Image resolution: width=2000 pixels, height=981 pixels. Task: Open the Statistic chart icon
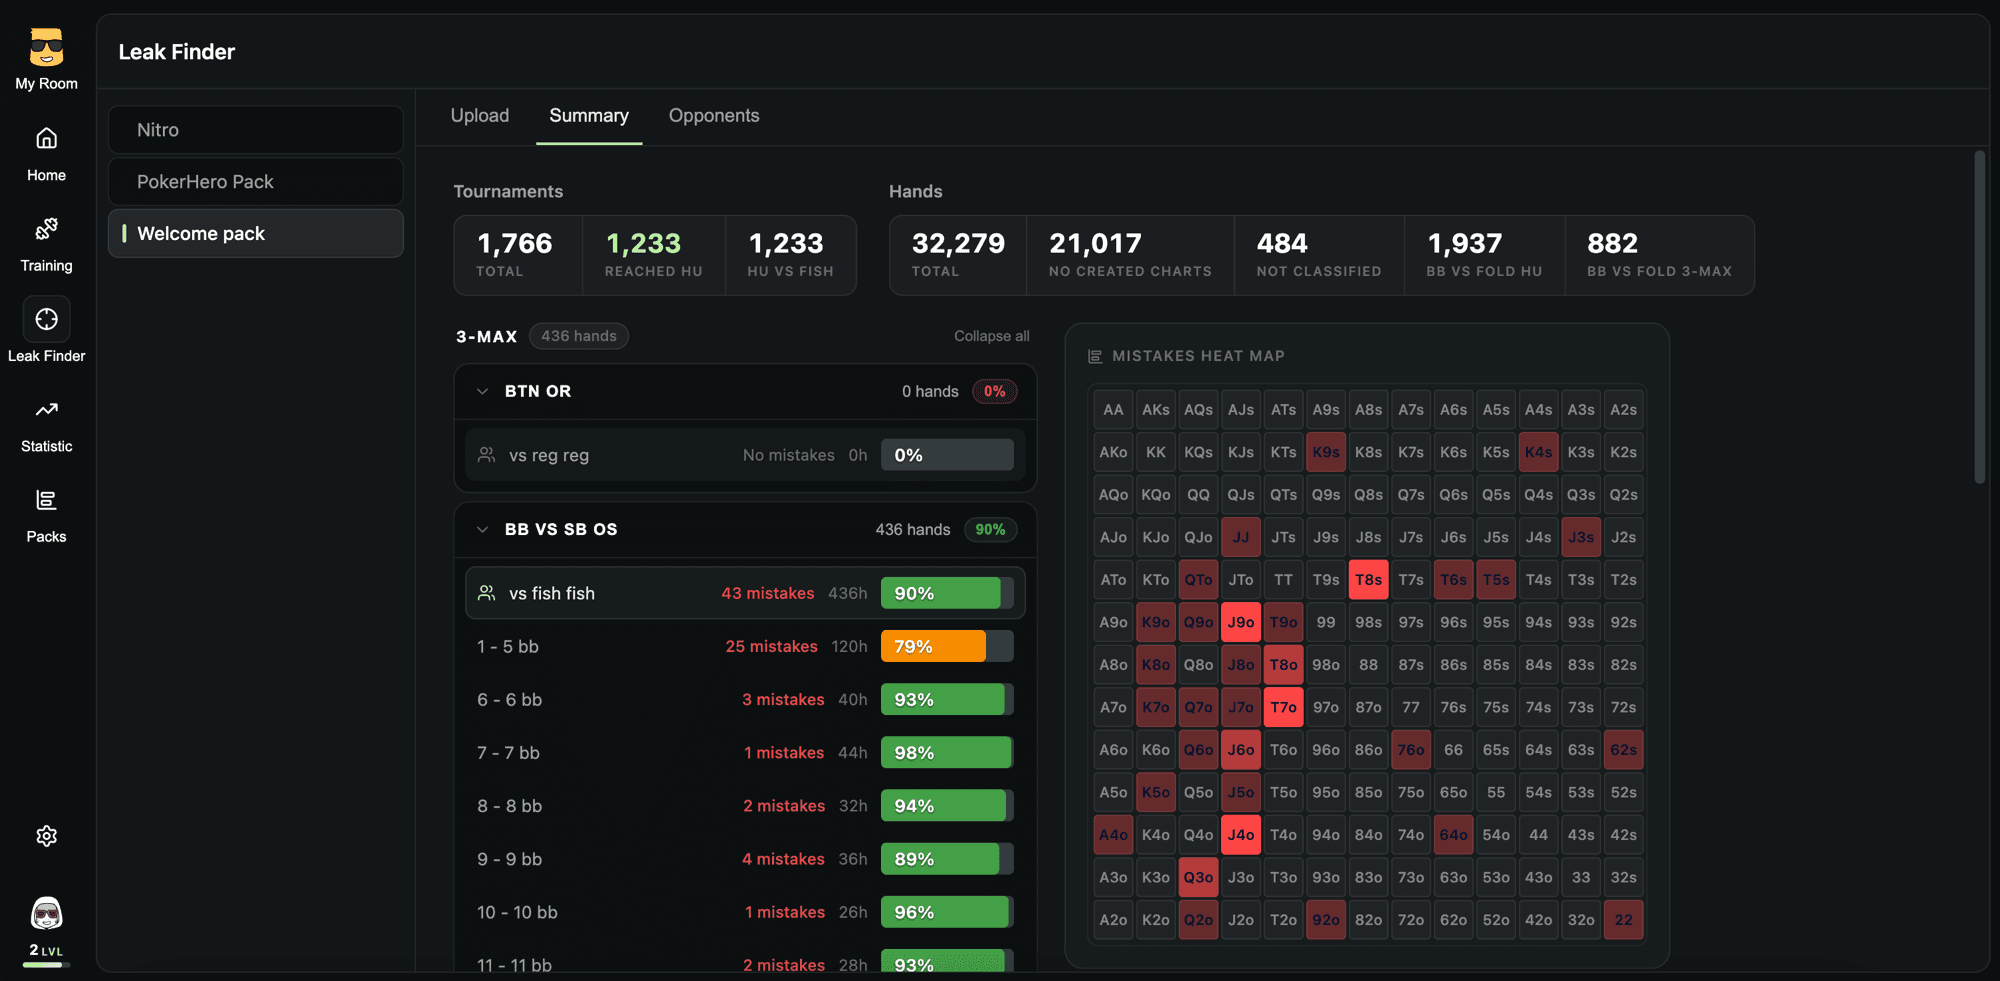[46, 410]
